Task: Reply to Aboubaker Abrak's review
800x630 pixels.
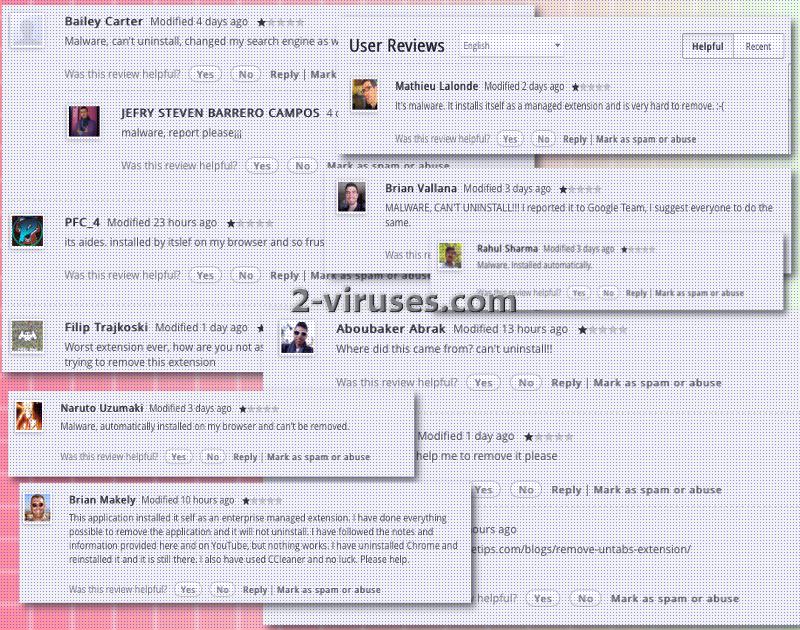Action: coord(566,383)
